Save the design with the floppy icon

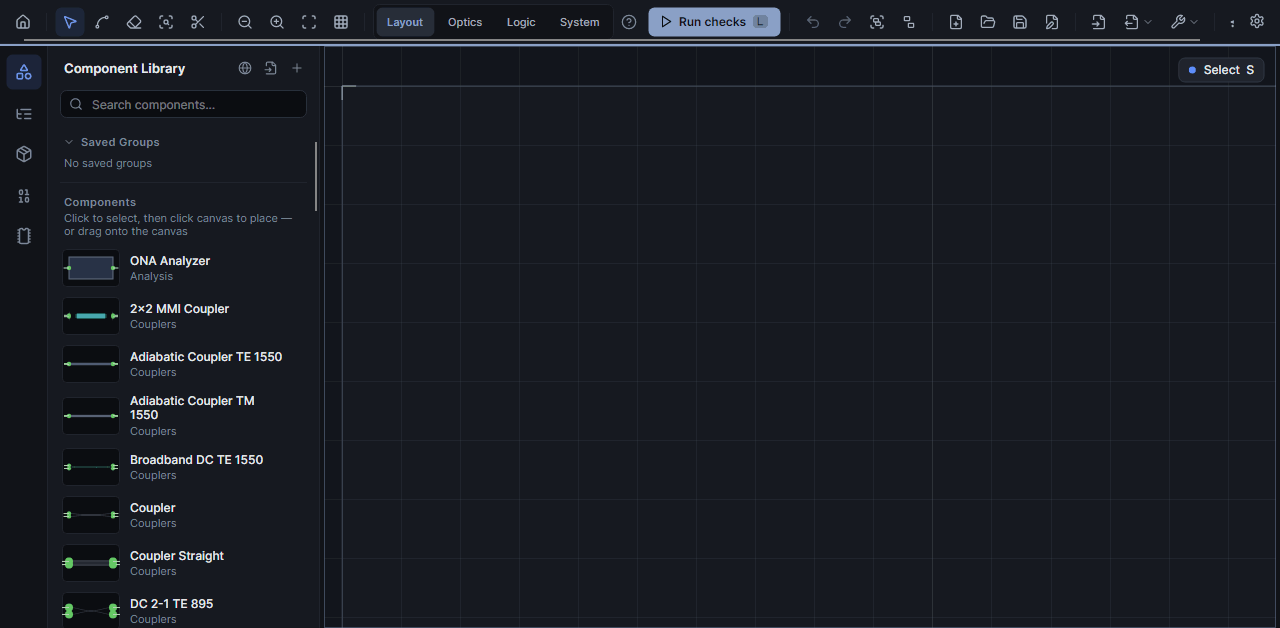click(1020, 22)
